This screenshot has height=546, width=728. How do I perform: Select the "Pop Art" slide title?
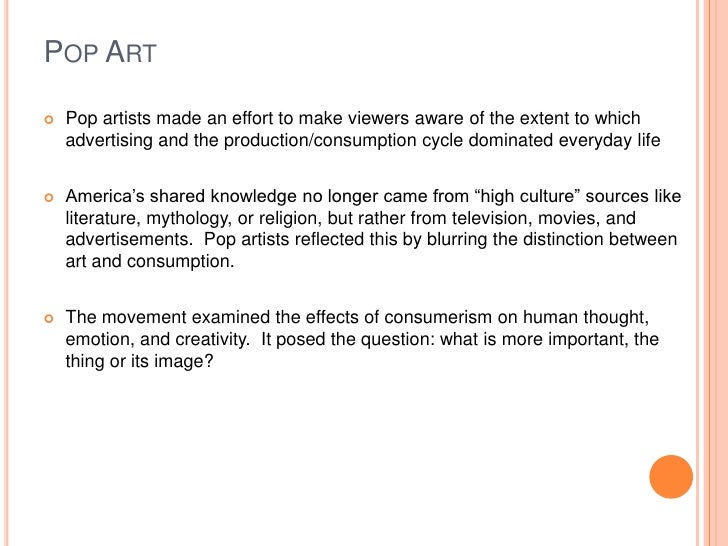100,52
